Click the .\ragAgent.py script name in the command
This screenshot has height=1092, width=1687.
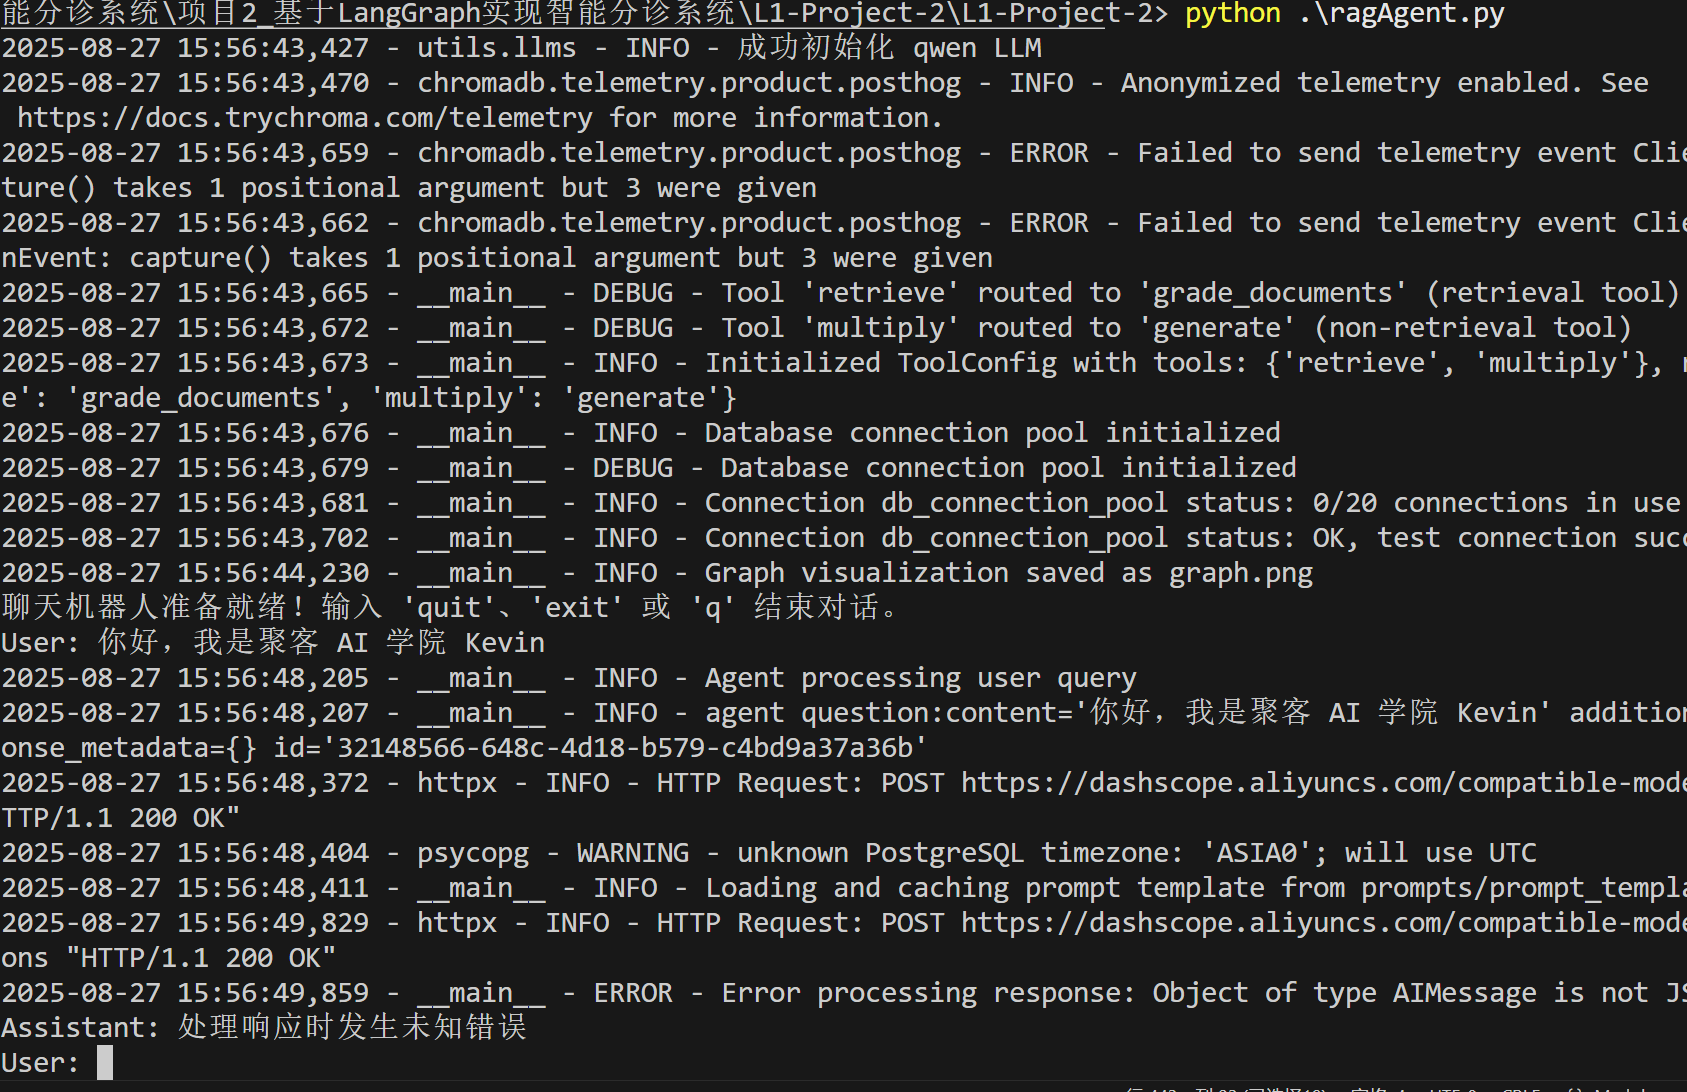pos(1401,13)
